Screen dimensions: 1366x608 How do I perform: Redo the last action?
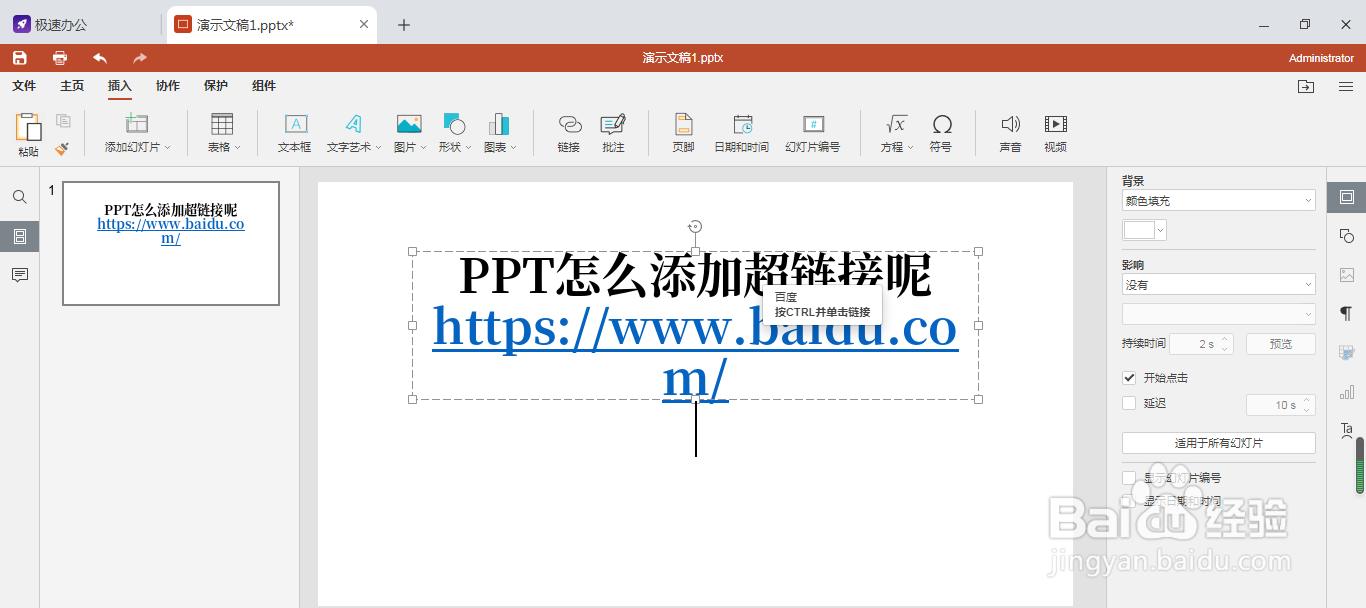pyautogui.click(x=140, y=58)
